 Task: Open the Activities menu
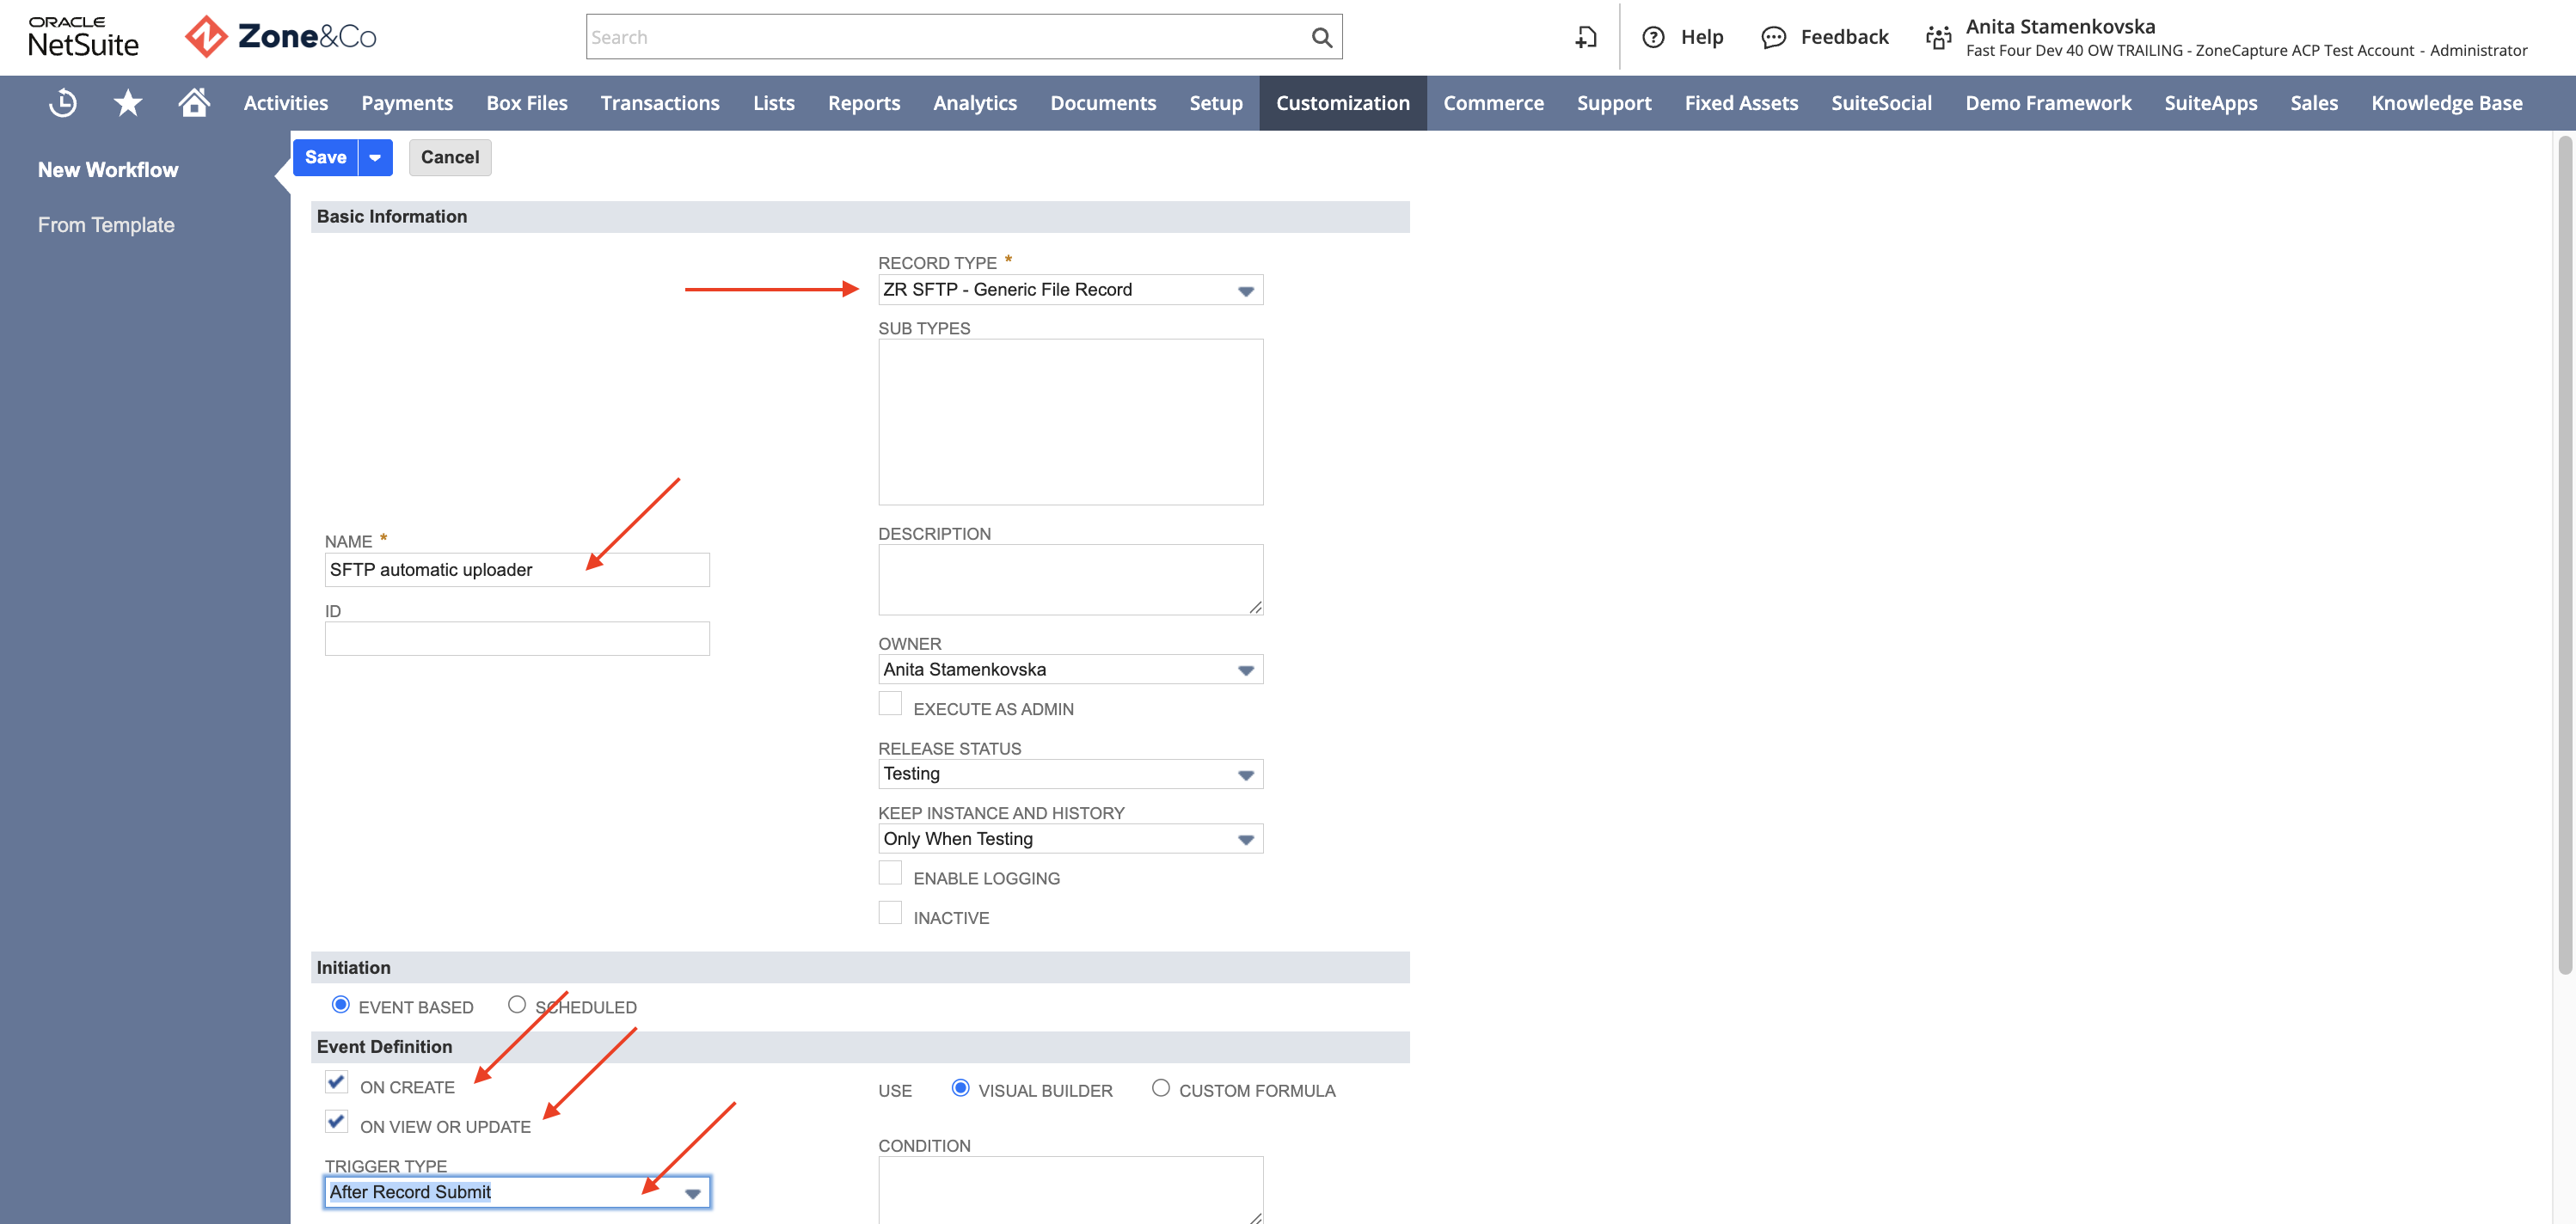pos(286,103)
